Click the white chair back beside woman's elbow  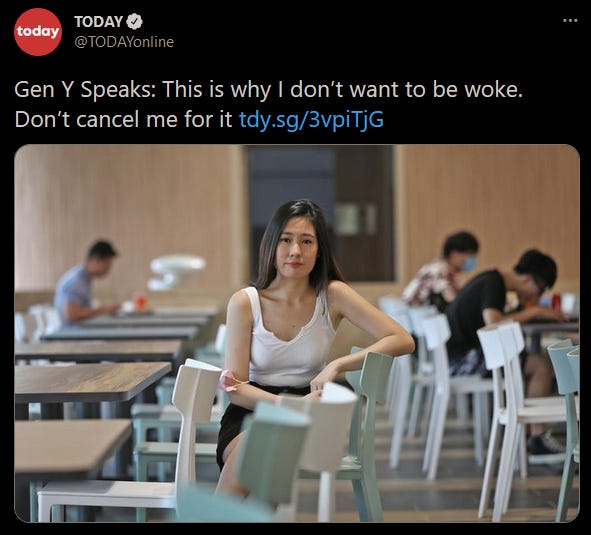tap(197, 392)
